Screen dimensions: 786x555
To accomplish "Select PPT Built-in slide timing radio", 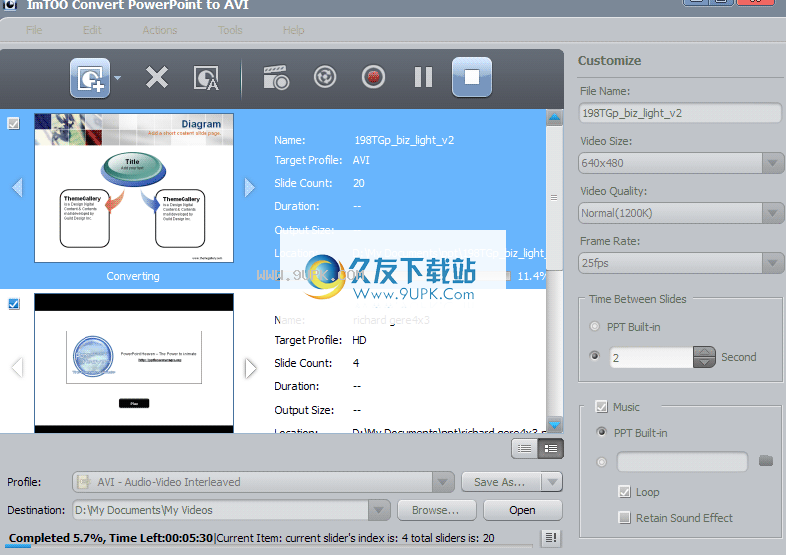I will point(595,326).
